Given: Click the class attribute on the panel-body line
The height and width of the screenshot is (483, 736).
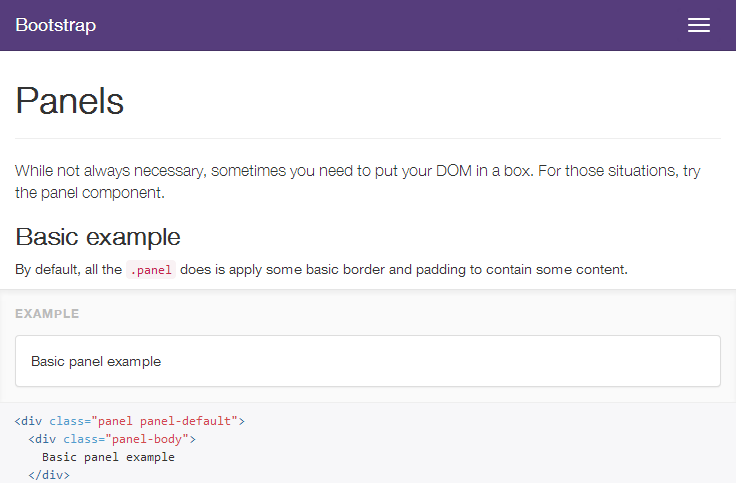Looking at the screenshot, I should click(80, 439).
